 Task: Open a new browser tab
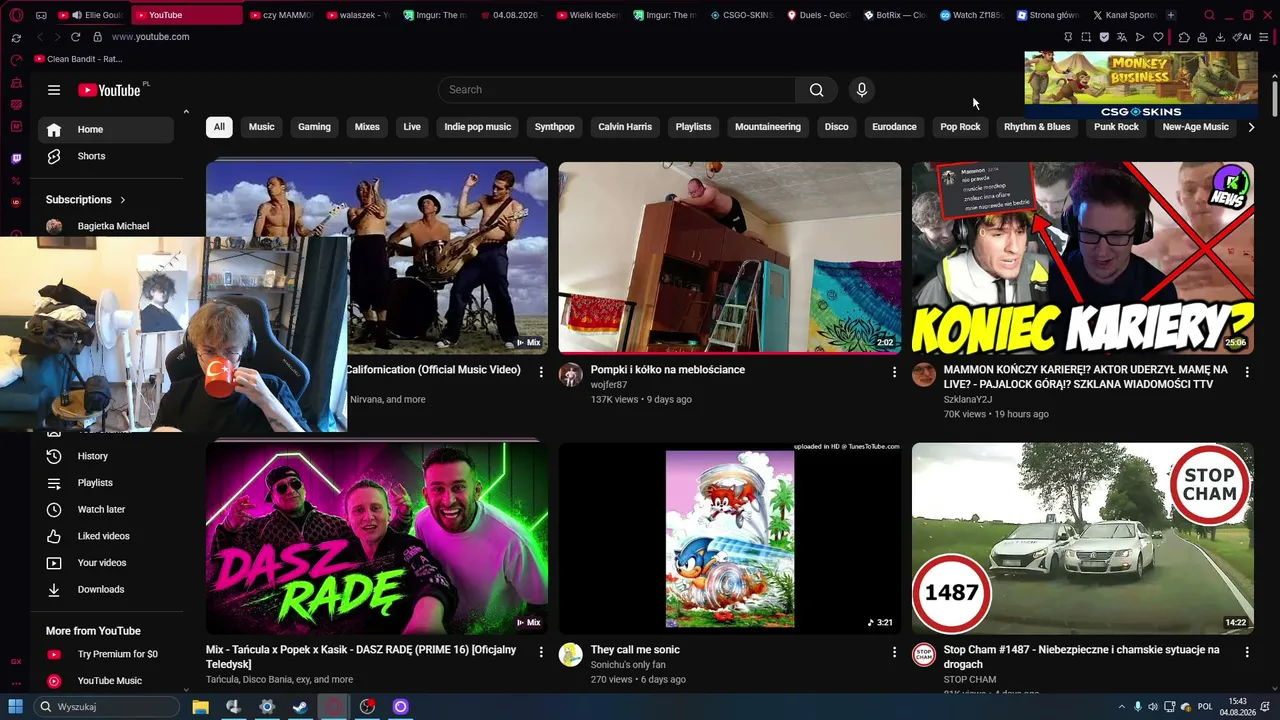coord(1171,15)
